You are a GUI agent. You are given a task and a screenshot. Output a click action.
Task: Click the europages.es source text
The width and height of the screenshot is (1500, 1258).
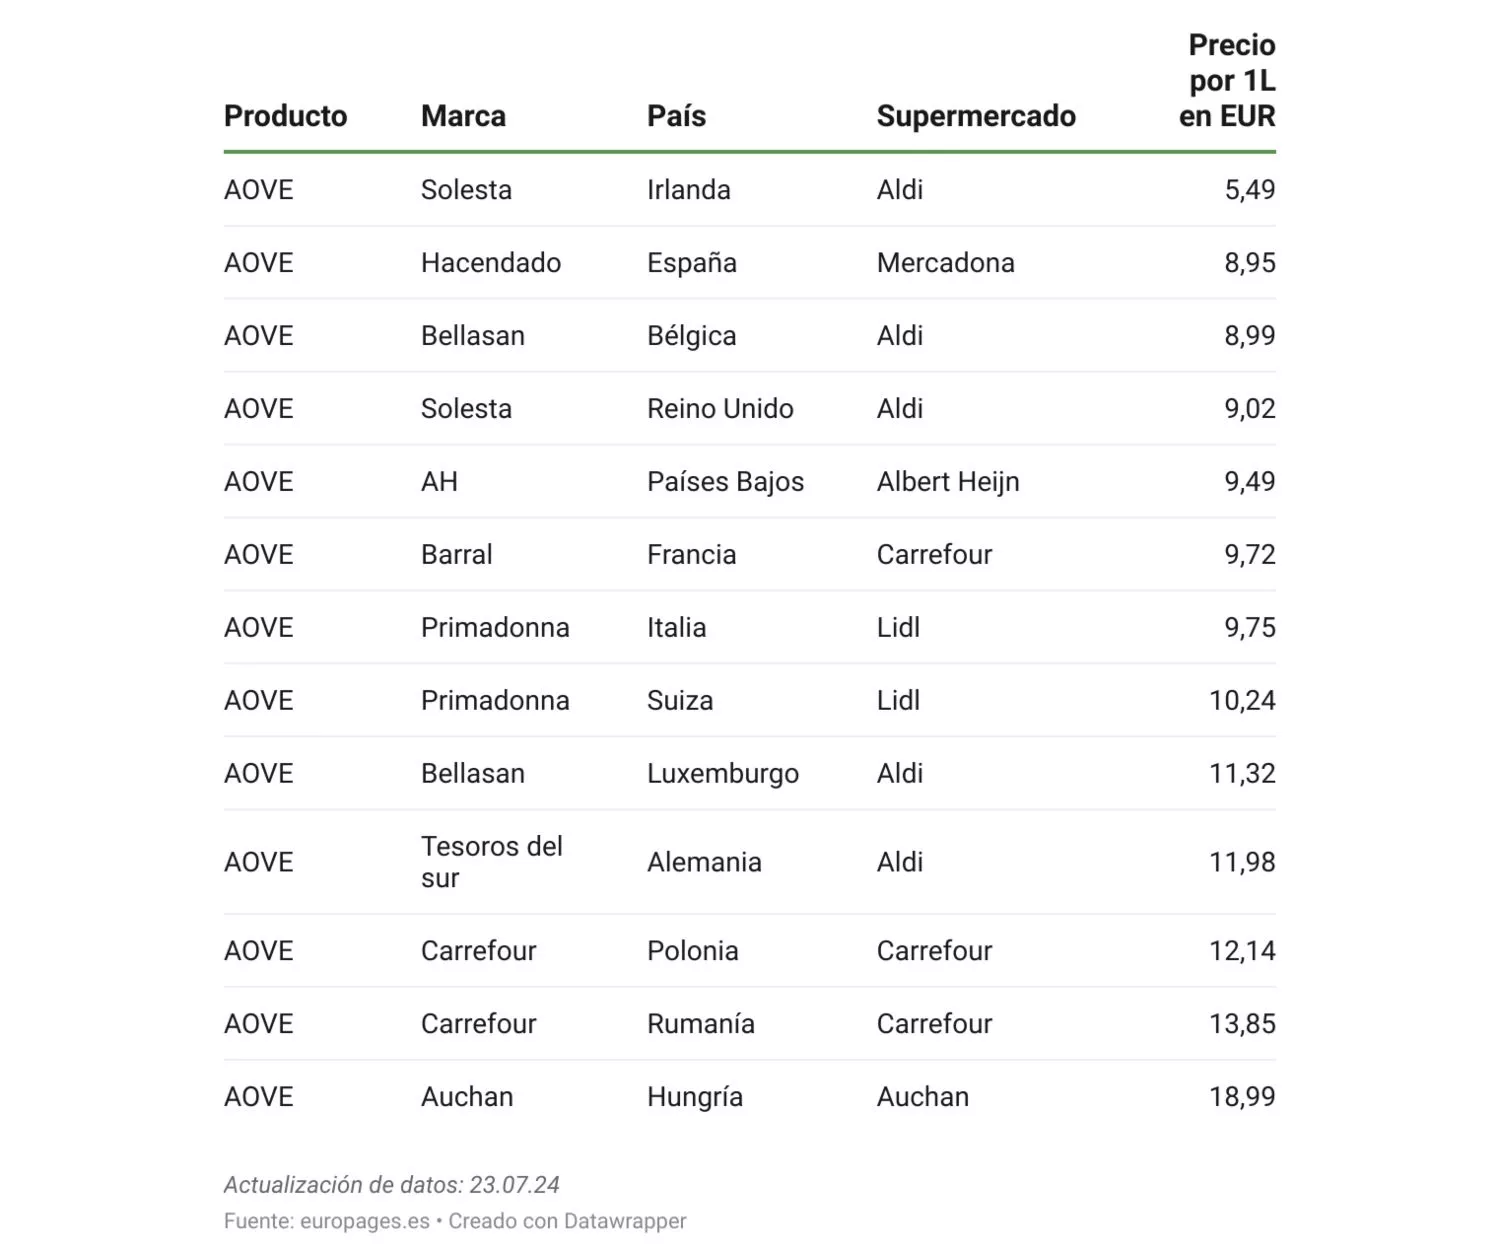(364, 1221)
